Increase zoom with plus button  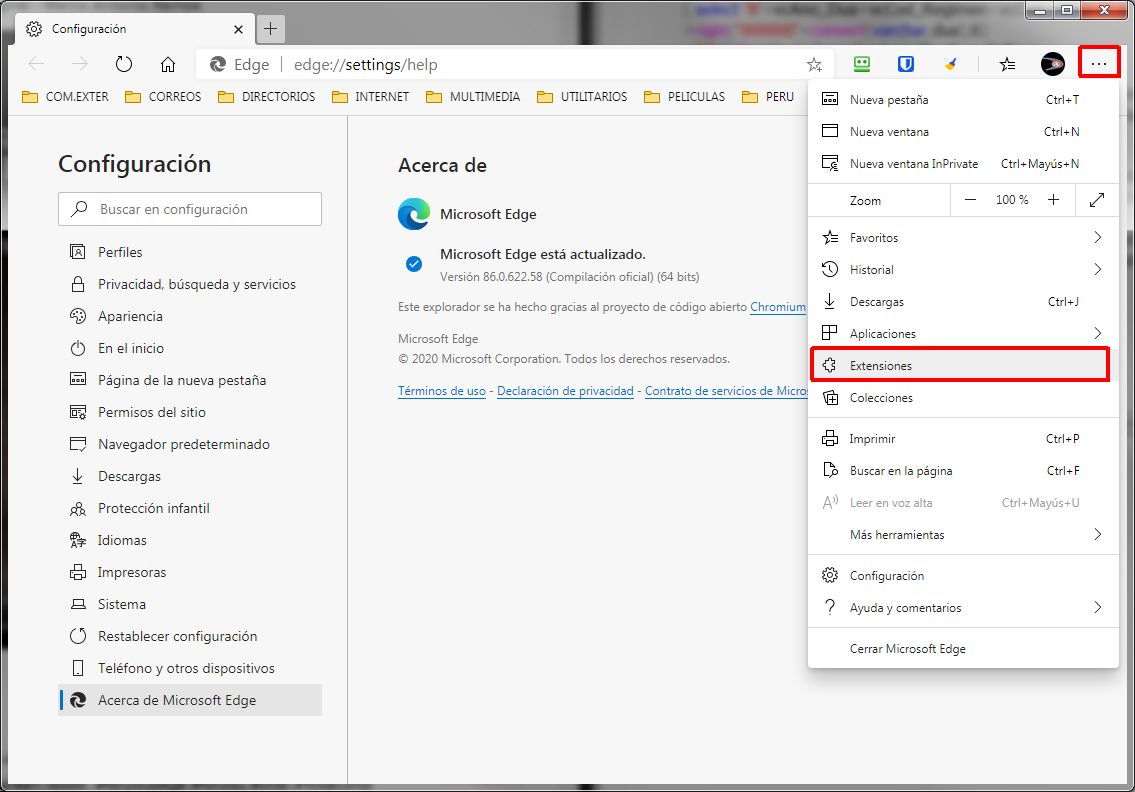pyautogui.click(x=1053, y=200)
